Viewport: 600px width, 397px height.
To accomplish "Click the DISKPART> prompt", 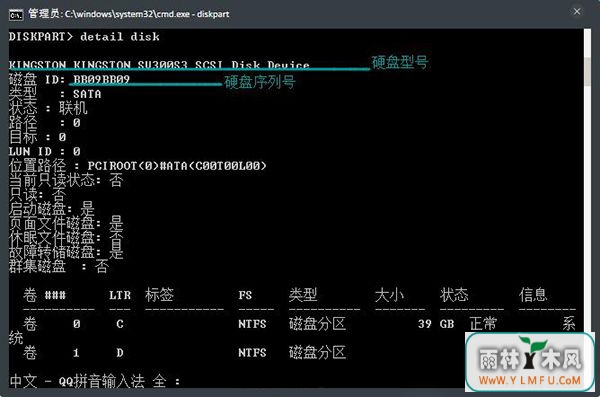I will pos(41,37).
